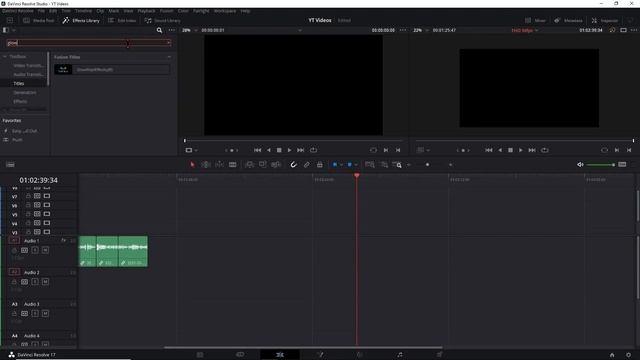Open the Help menu
640x360 pixels.
(x=245, y=11)
